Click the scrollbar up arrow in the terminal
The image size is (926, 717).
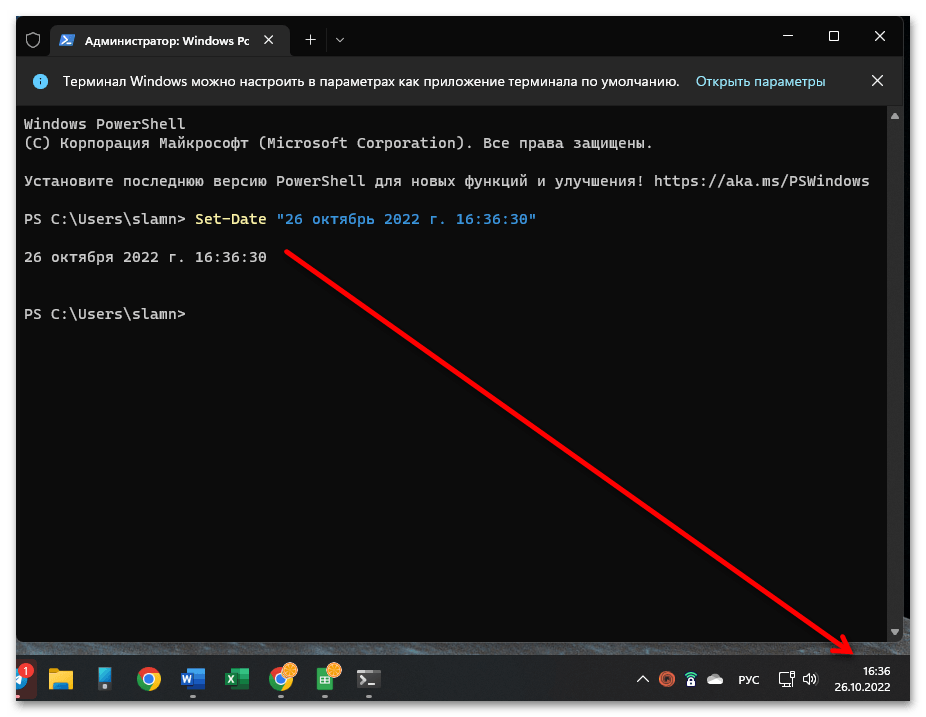pyautogui.click(x=895, y=116)
